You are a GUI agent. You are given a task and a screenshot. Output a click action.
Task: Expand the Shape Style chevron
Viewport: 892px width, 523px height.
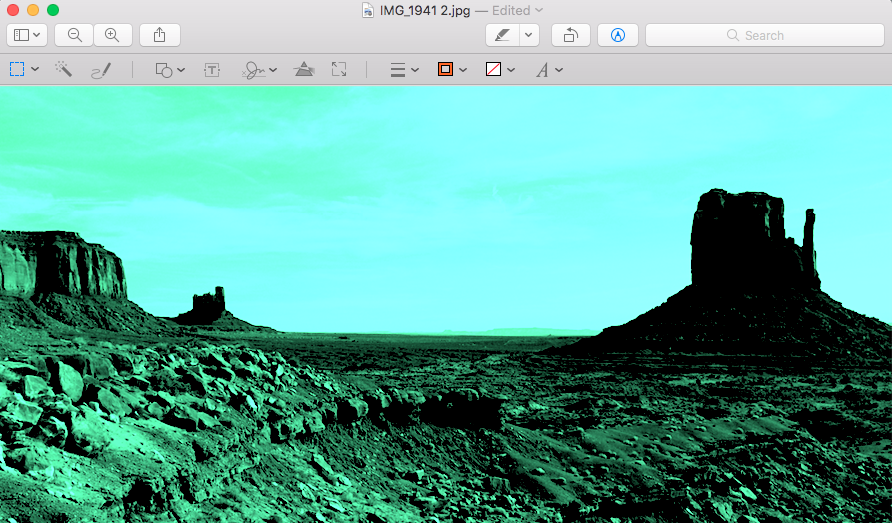[x=415, y=70]
